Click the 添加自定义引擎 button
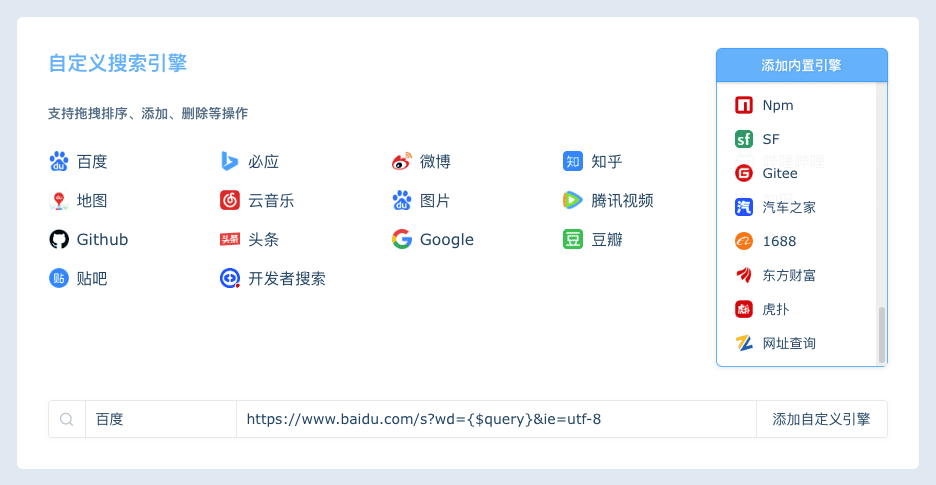 pyautogui.click(x=821, y=420)
